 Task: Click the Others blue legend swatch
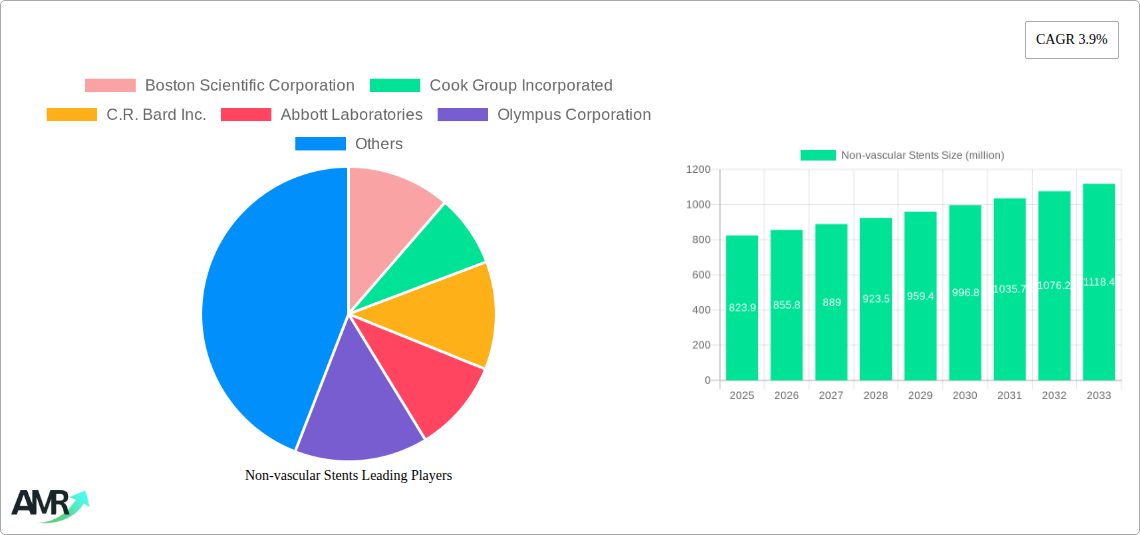pos(320,144)
